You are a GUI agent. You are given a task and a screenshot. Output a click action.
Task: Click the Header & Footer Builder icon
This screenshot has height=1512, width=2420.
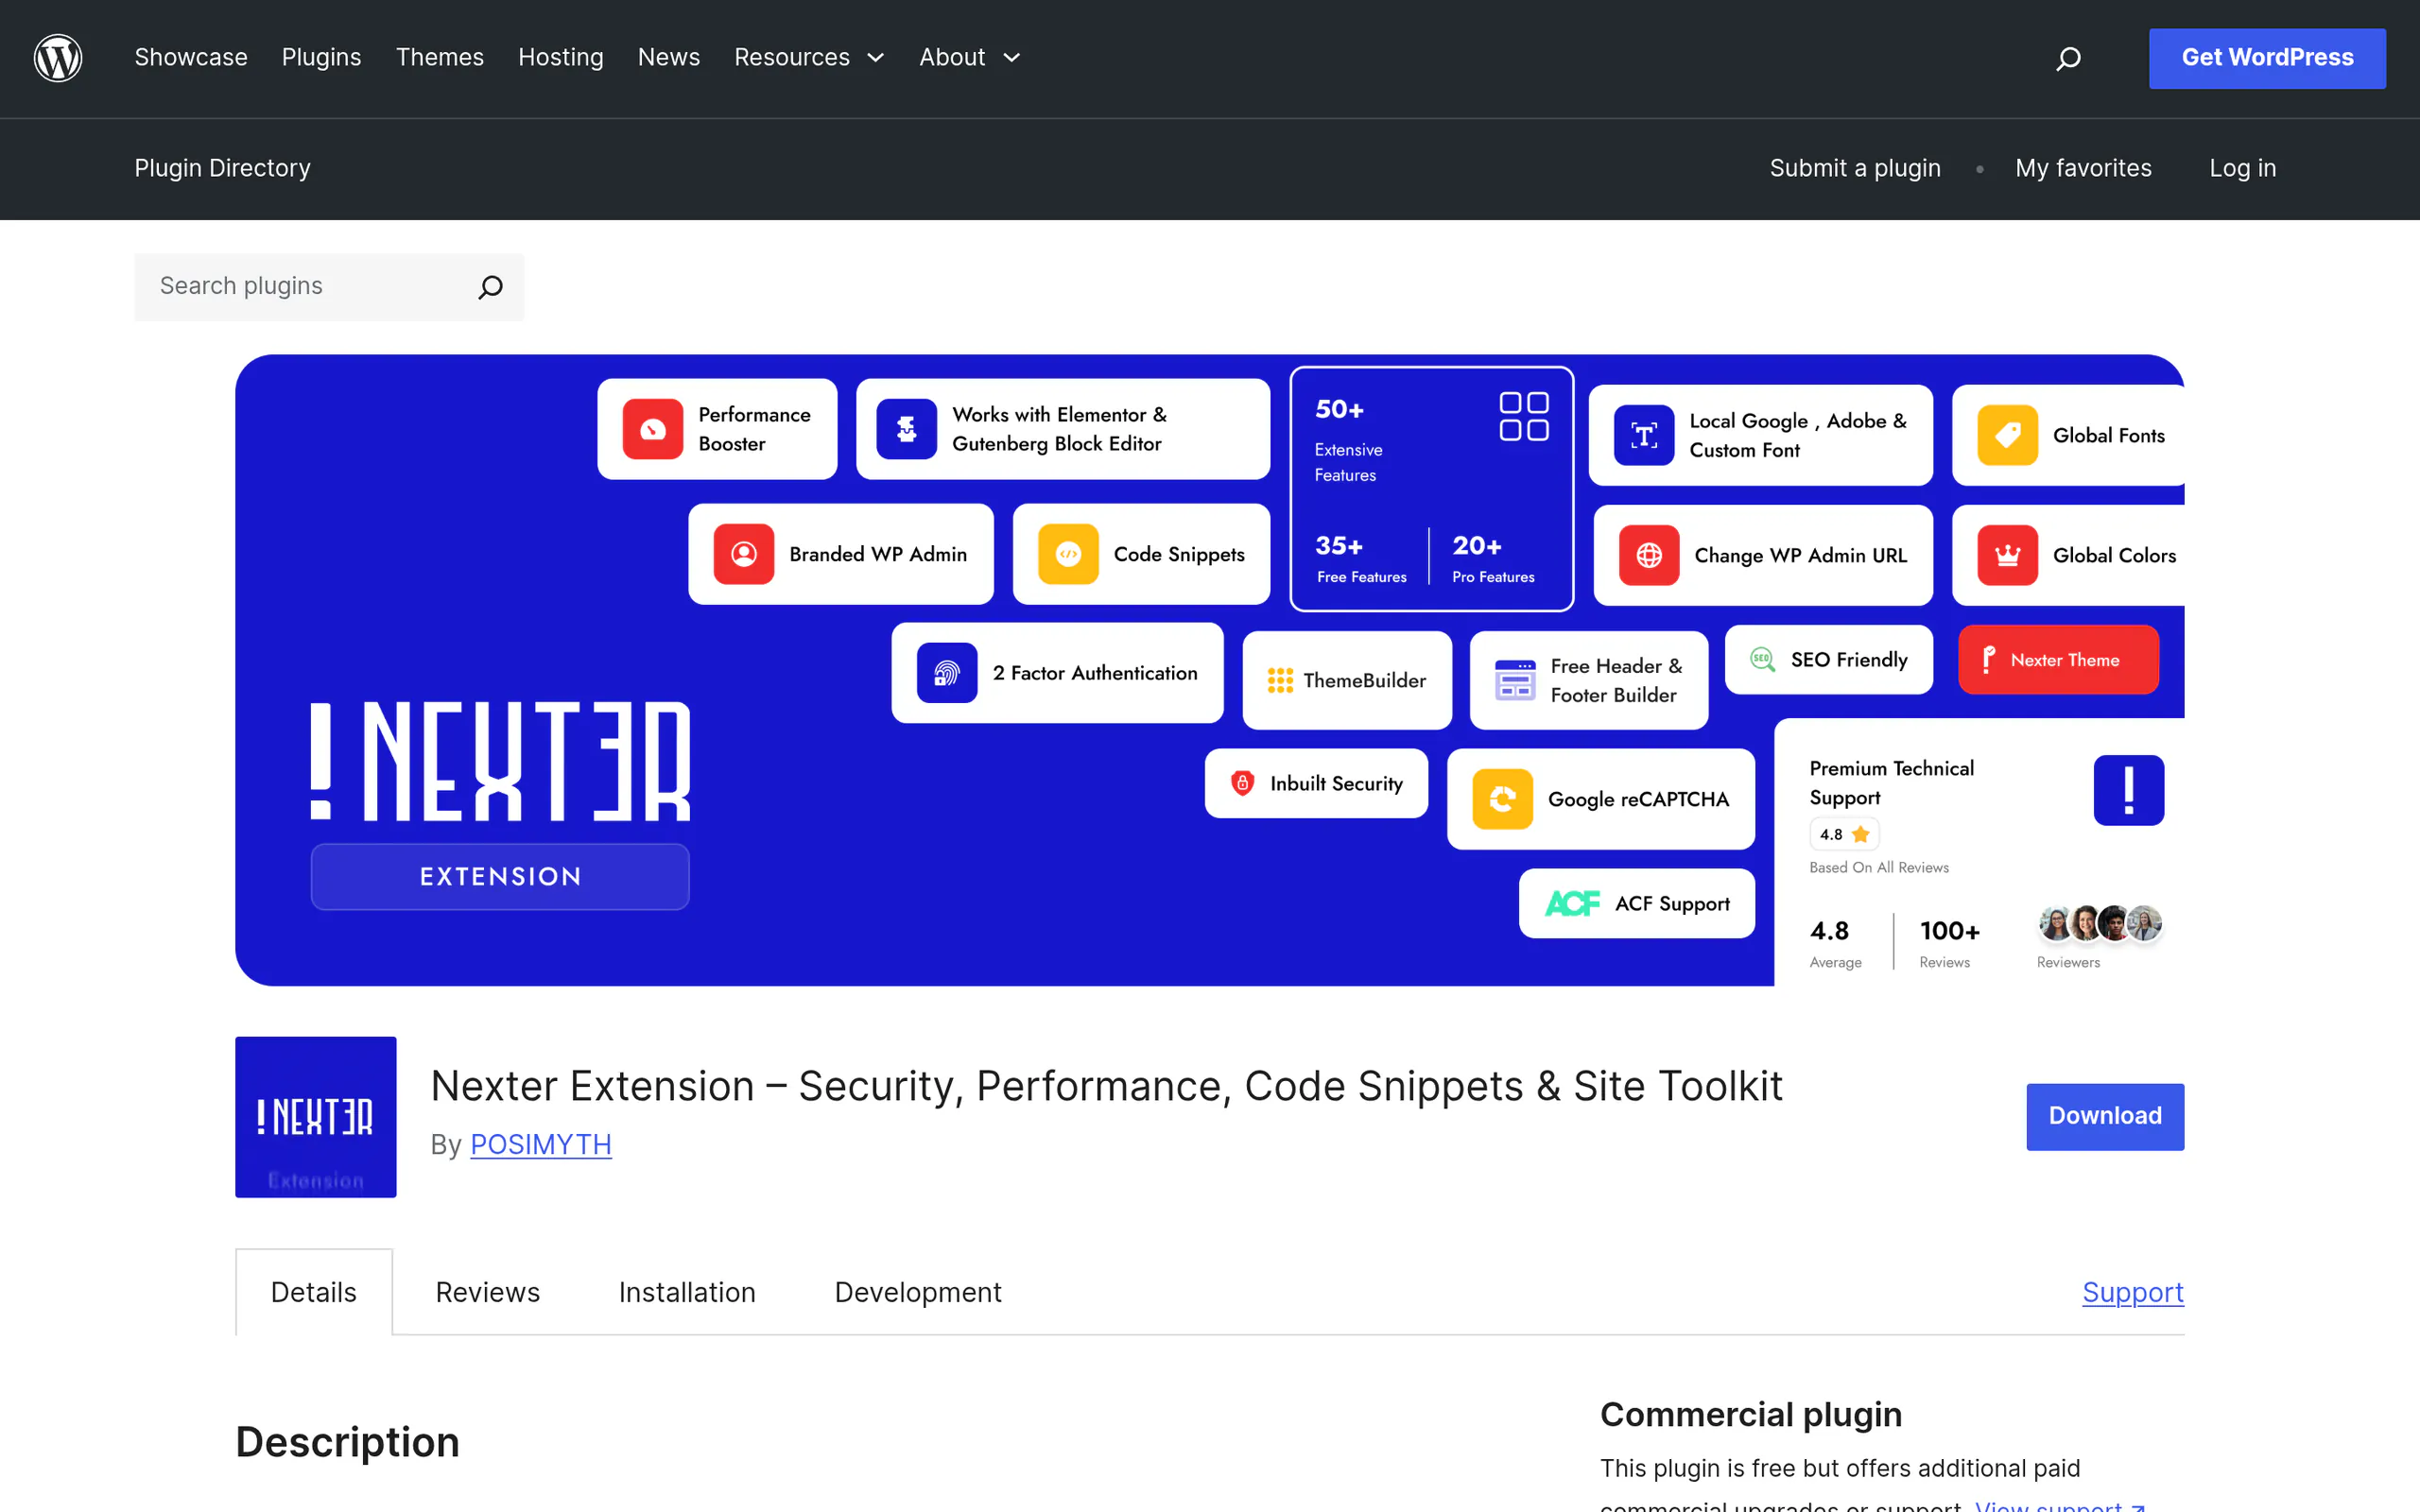point(1515,680)
